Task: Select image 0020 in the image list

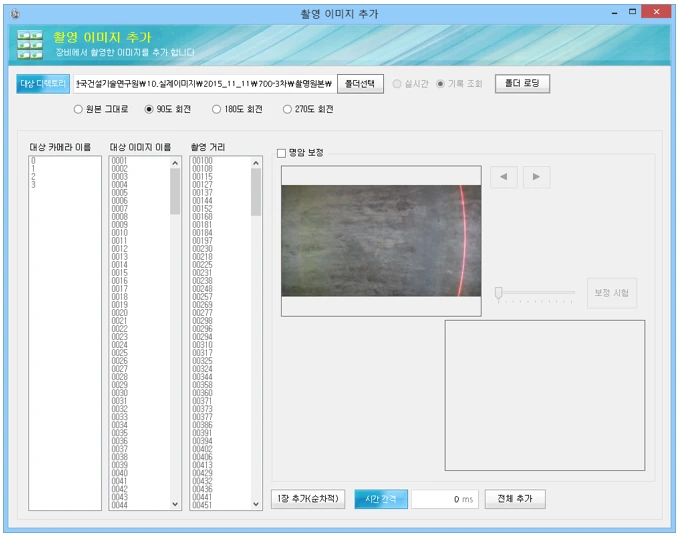Action: (140, 313)
